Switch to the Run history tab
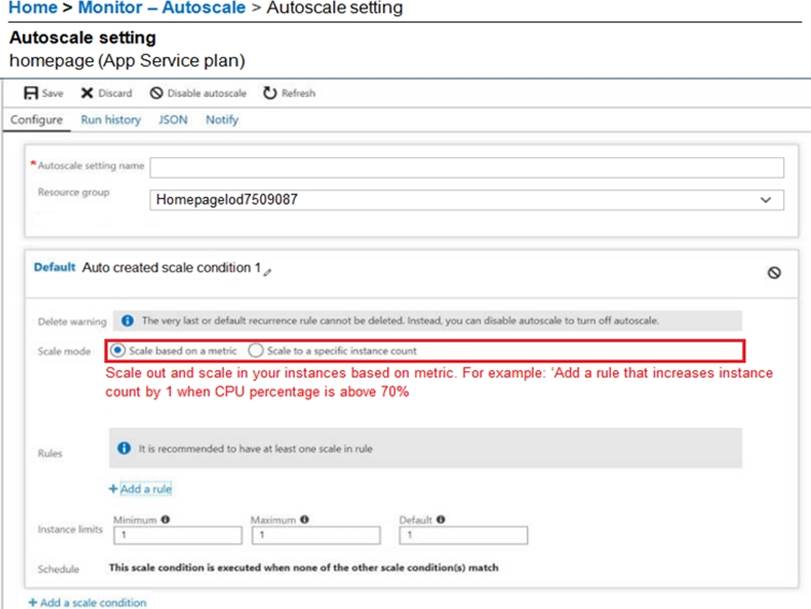Viewport: 811px width, 609px height. tap(111, 120)
